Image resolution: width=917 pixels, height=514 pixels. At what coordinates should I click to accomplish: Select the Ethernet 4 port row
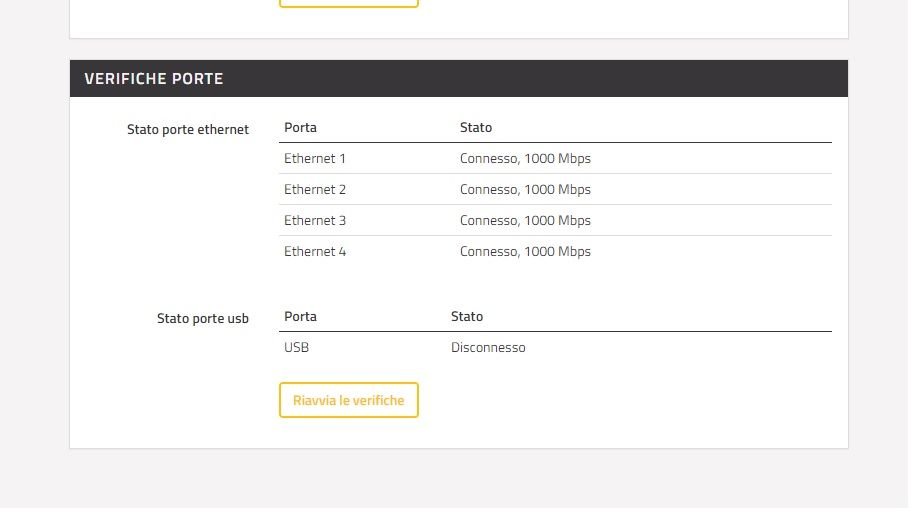tap(555, 251)
